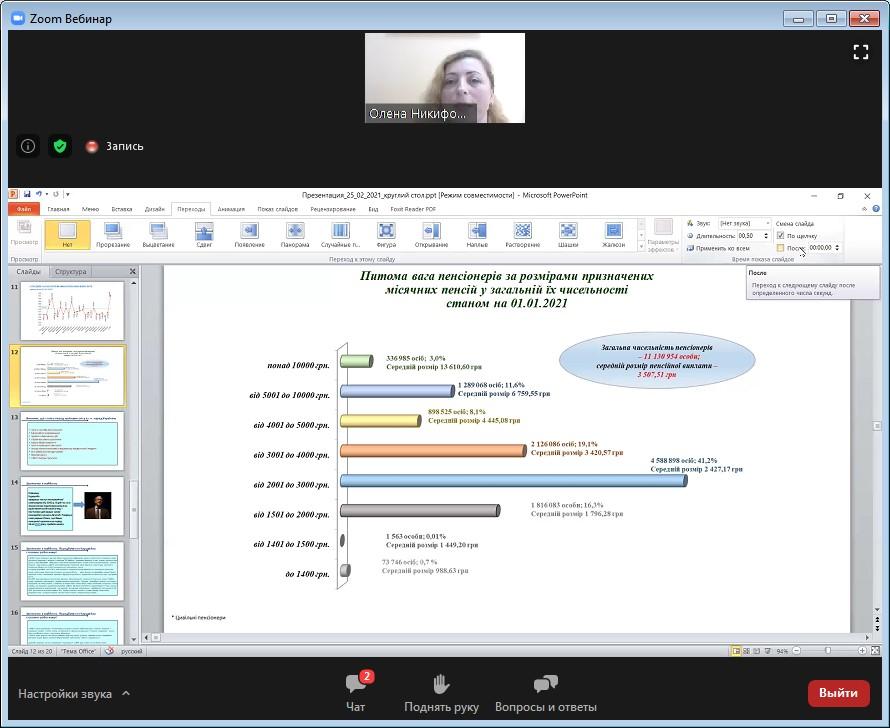Image resolution: width=890 pixels, height=728 pixels.
Task: Select the Fade (Выцветание) transition
Action: 157,234
